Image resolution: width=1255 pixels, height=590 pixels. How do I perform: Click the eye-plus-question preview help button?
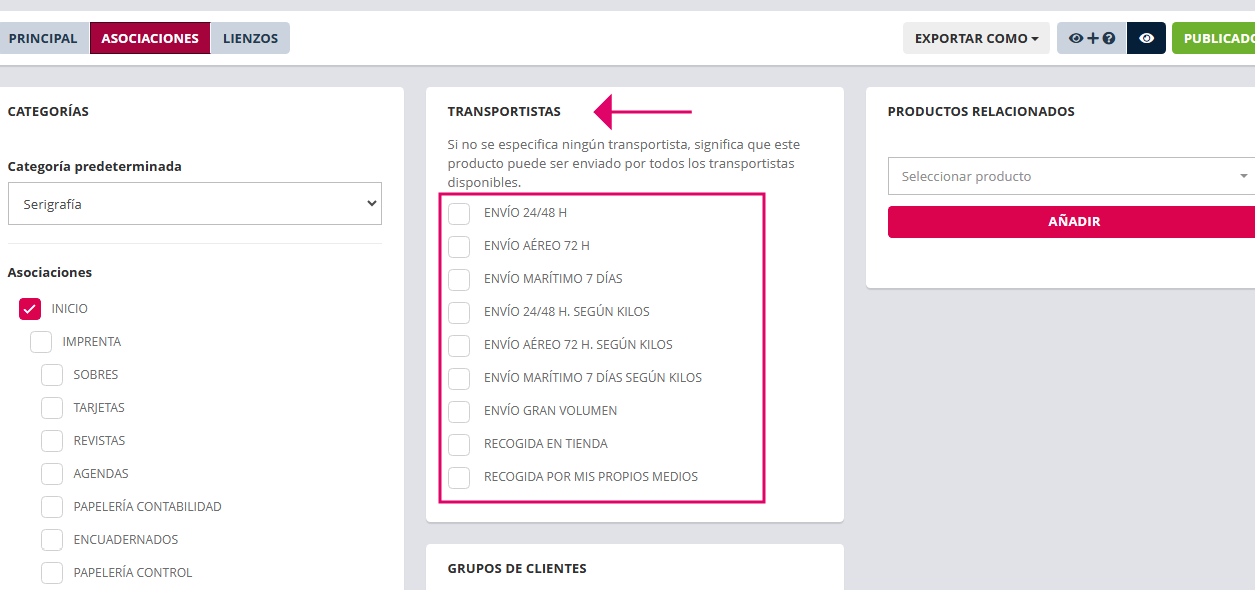[x=1091, y=38]
